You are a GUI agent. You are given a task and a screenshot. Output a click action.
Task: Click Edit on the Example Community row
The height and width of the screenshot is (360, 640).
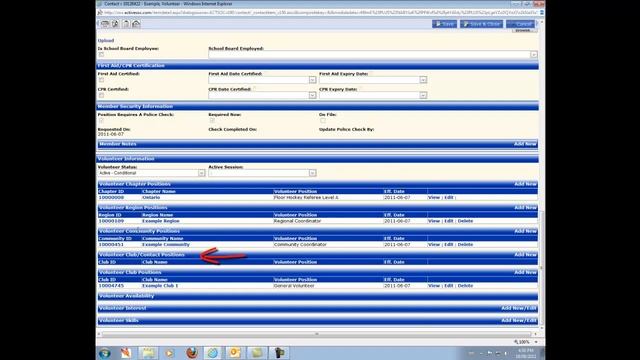coord(449,244)
